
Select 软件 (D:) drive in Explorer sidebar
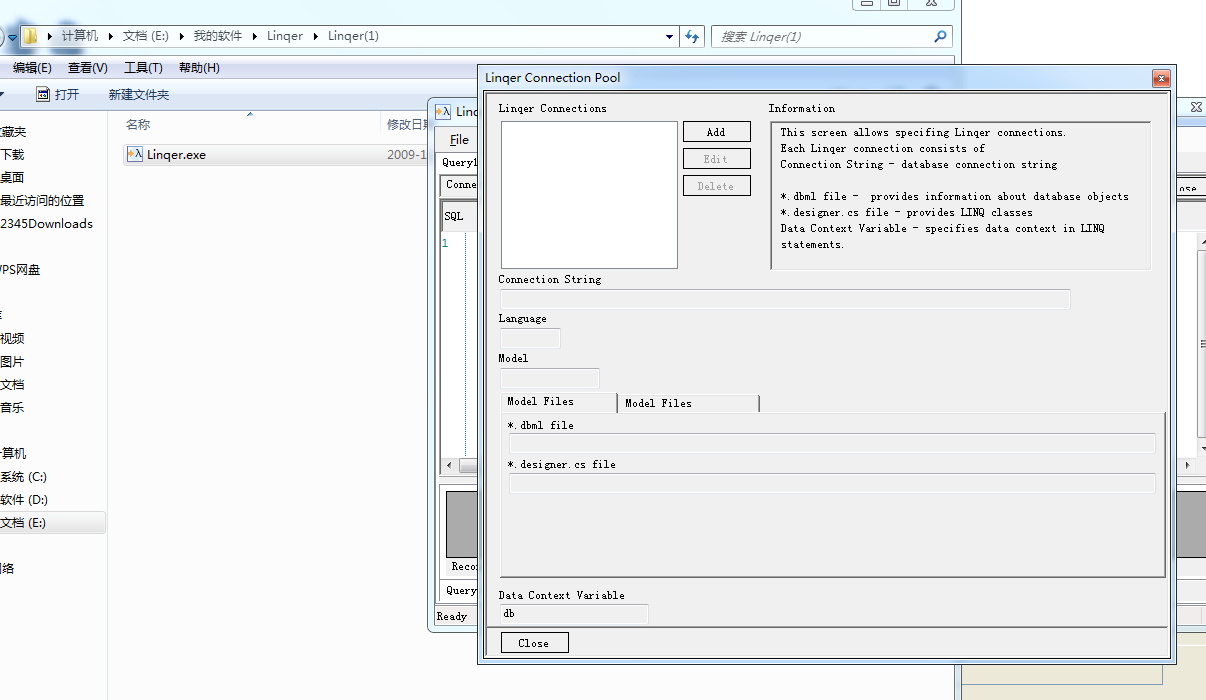(24, 500)
